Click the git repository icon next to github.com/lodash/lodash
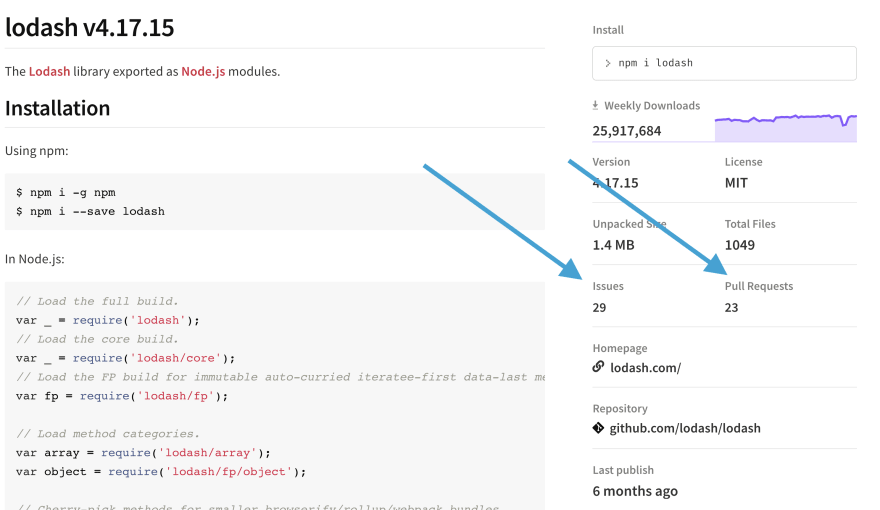 pos(598,428)
